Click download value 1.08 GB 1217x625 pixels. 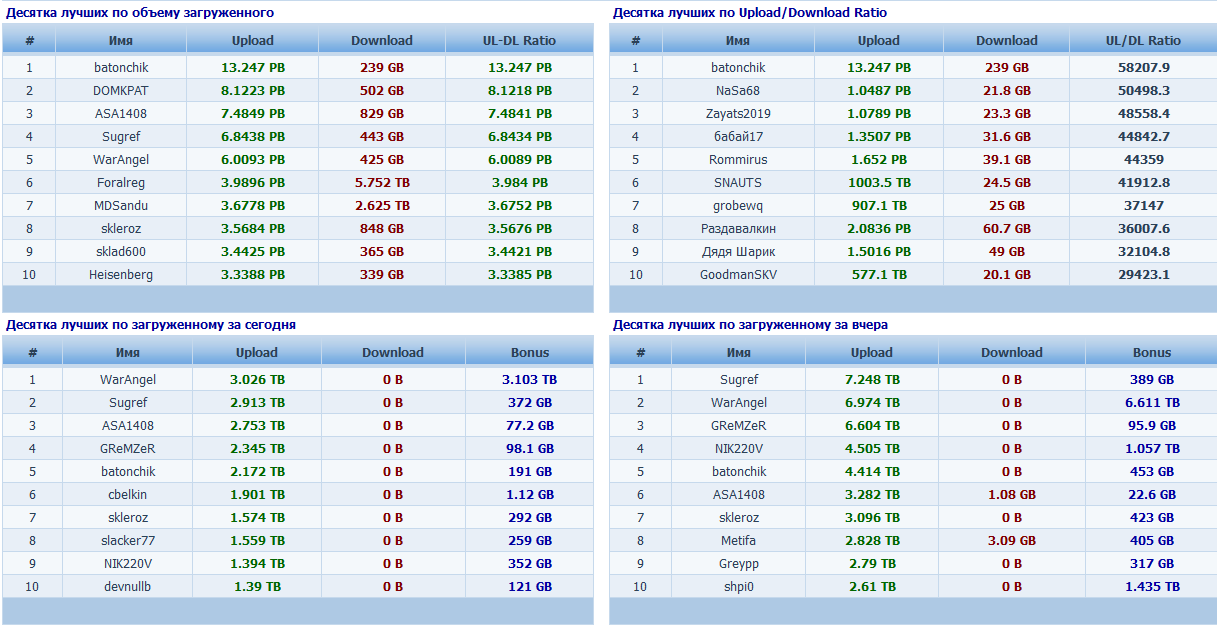(1012, 494)
